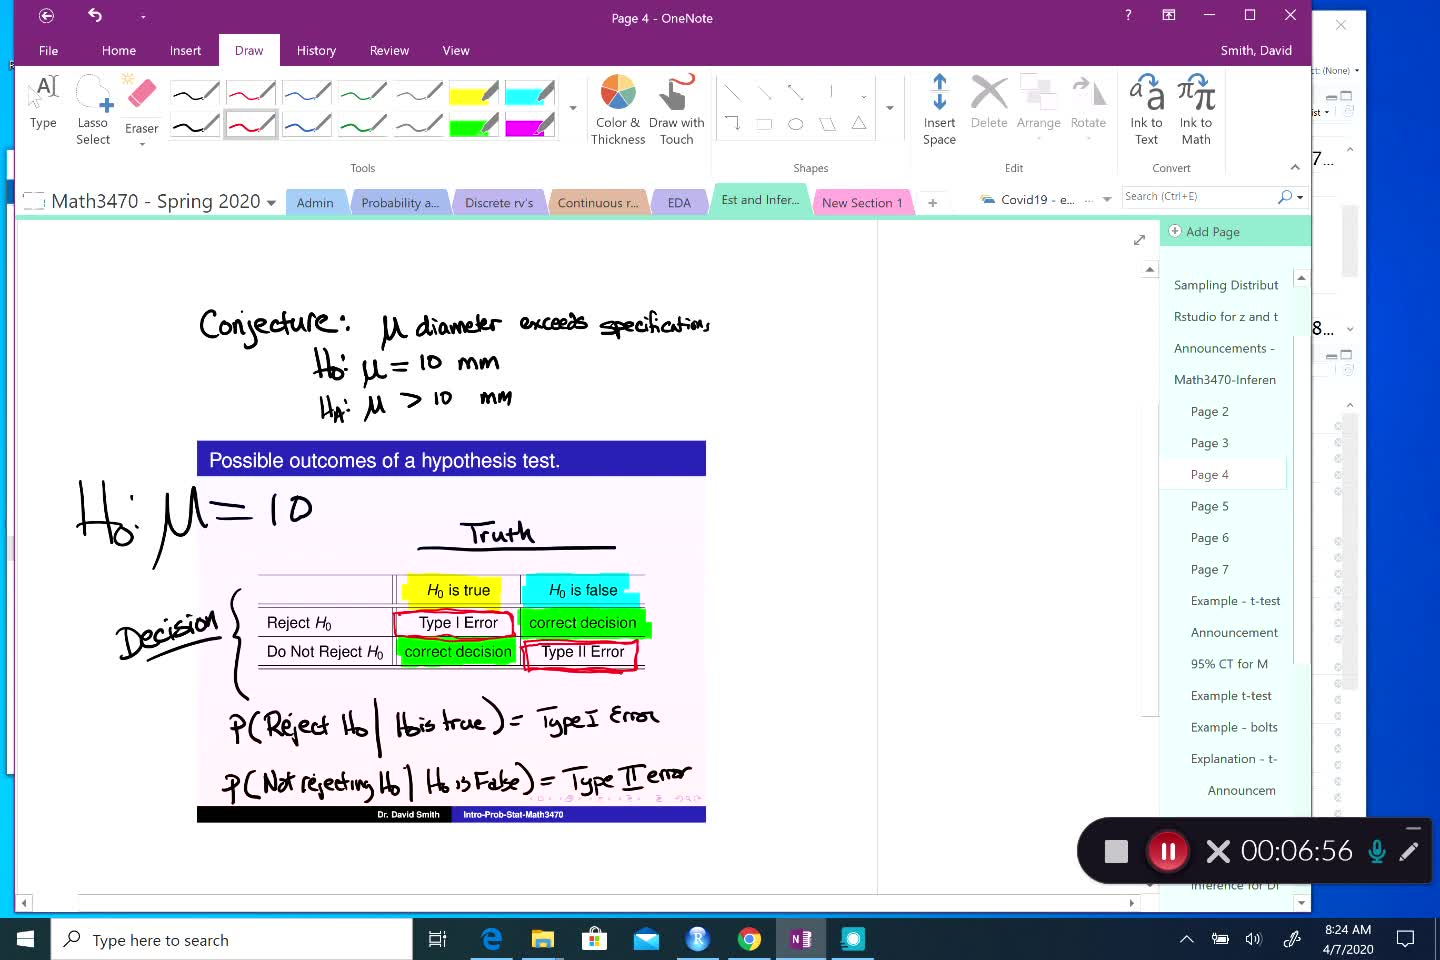Collapse the ribbon

pos(1295,167)
